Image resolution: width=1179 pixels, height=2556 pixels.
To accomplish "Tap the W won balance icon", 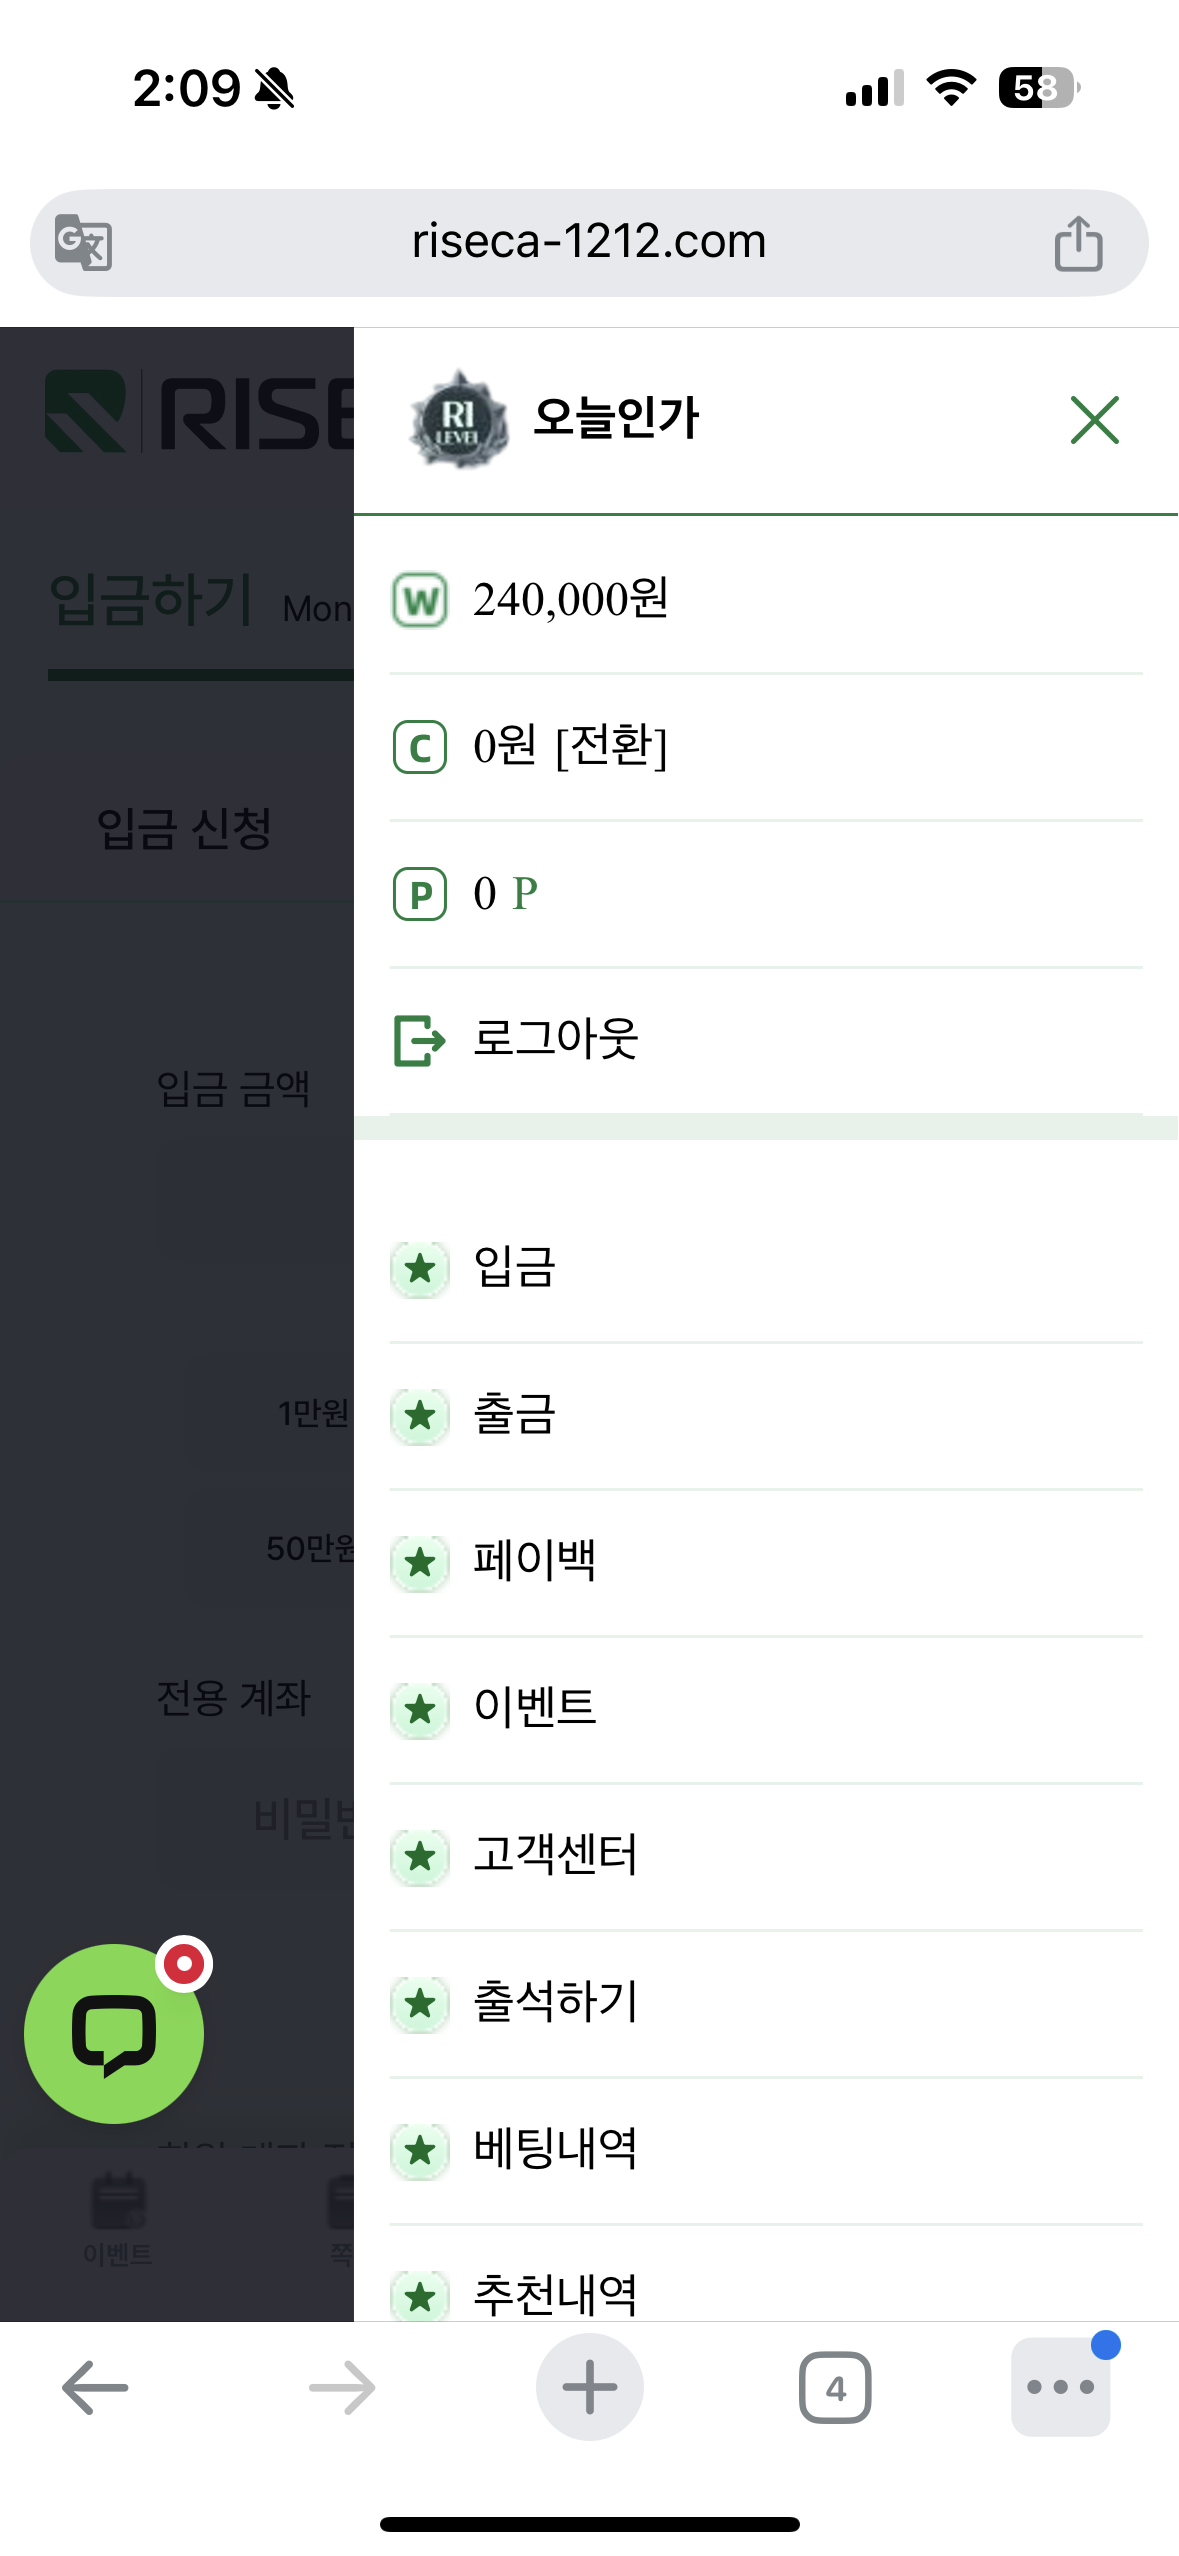I will tap(420, 600).
